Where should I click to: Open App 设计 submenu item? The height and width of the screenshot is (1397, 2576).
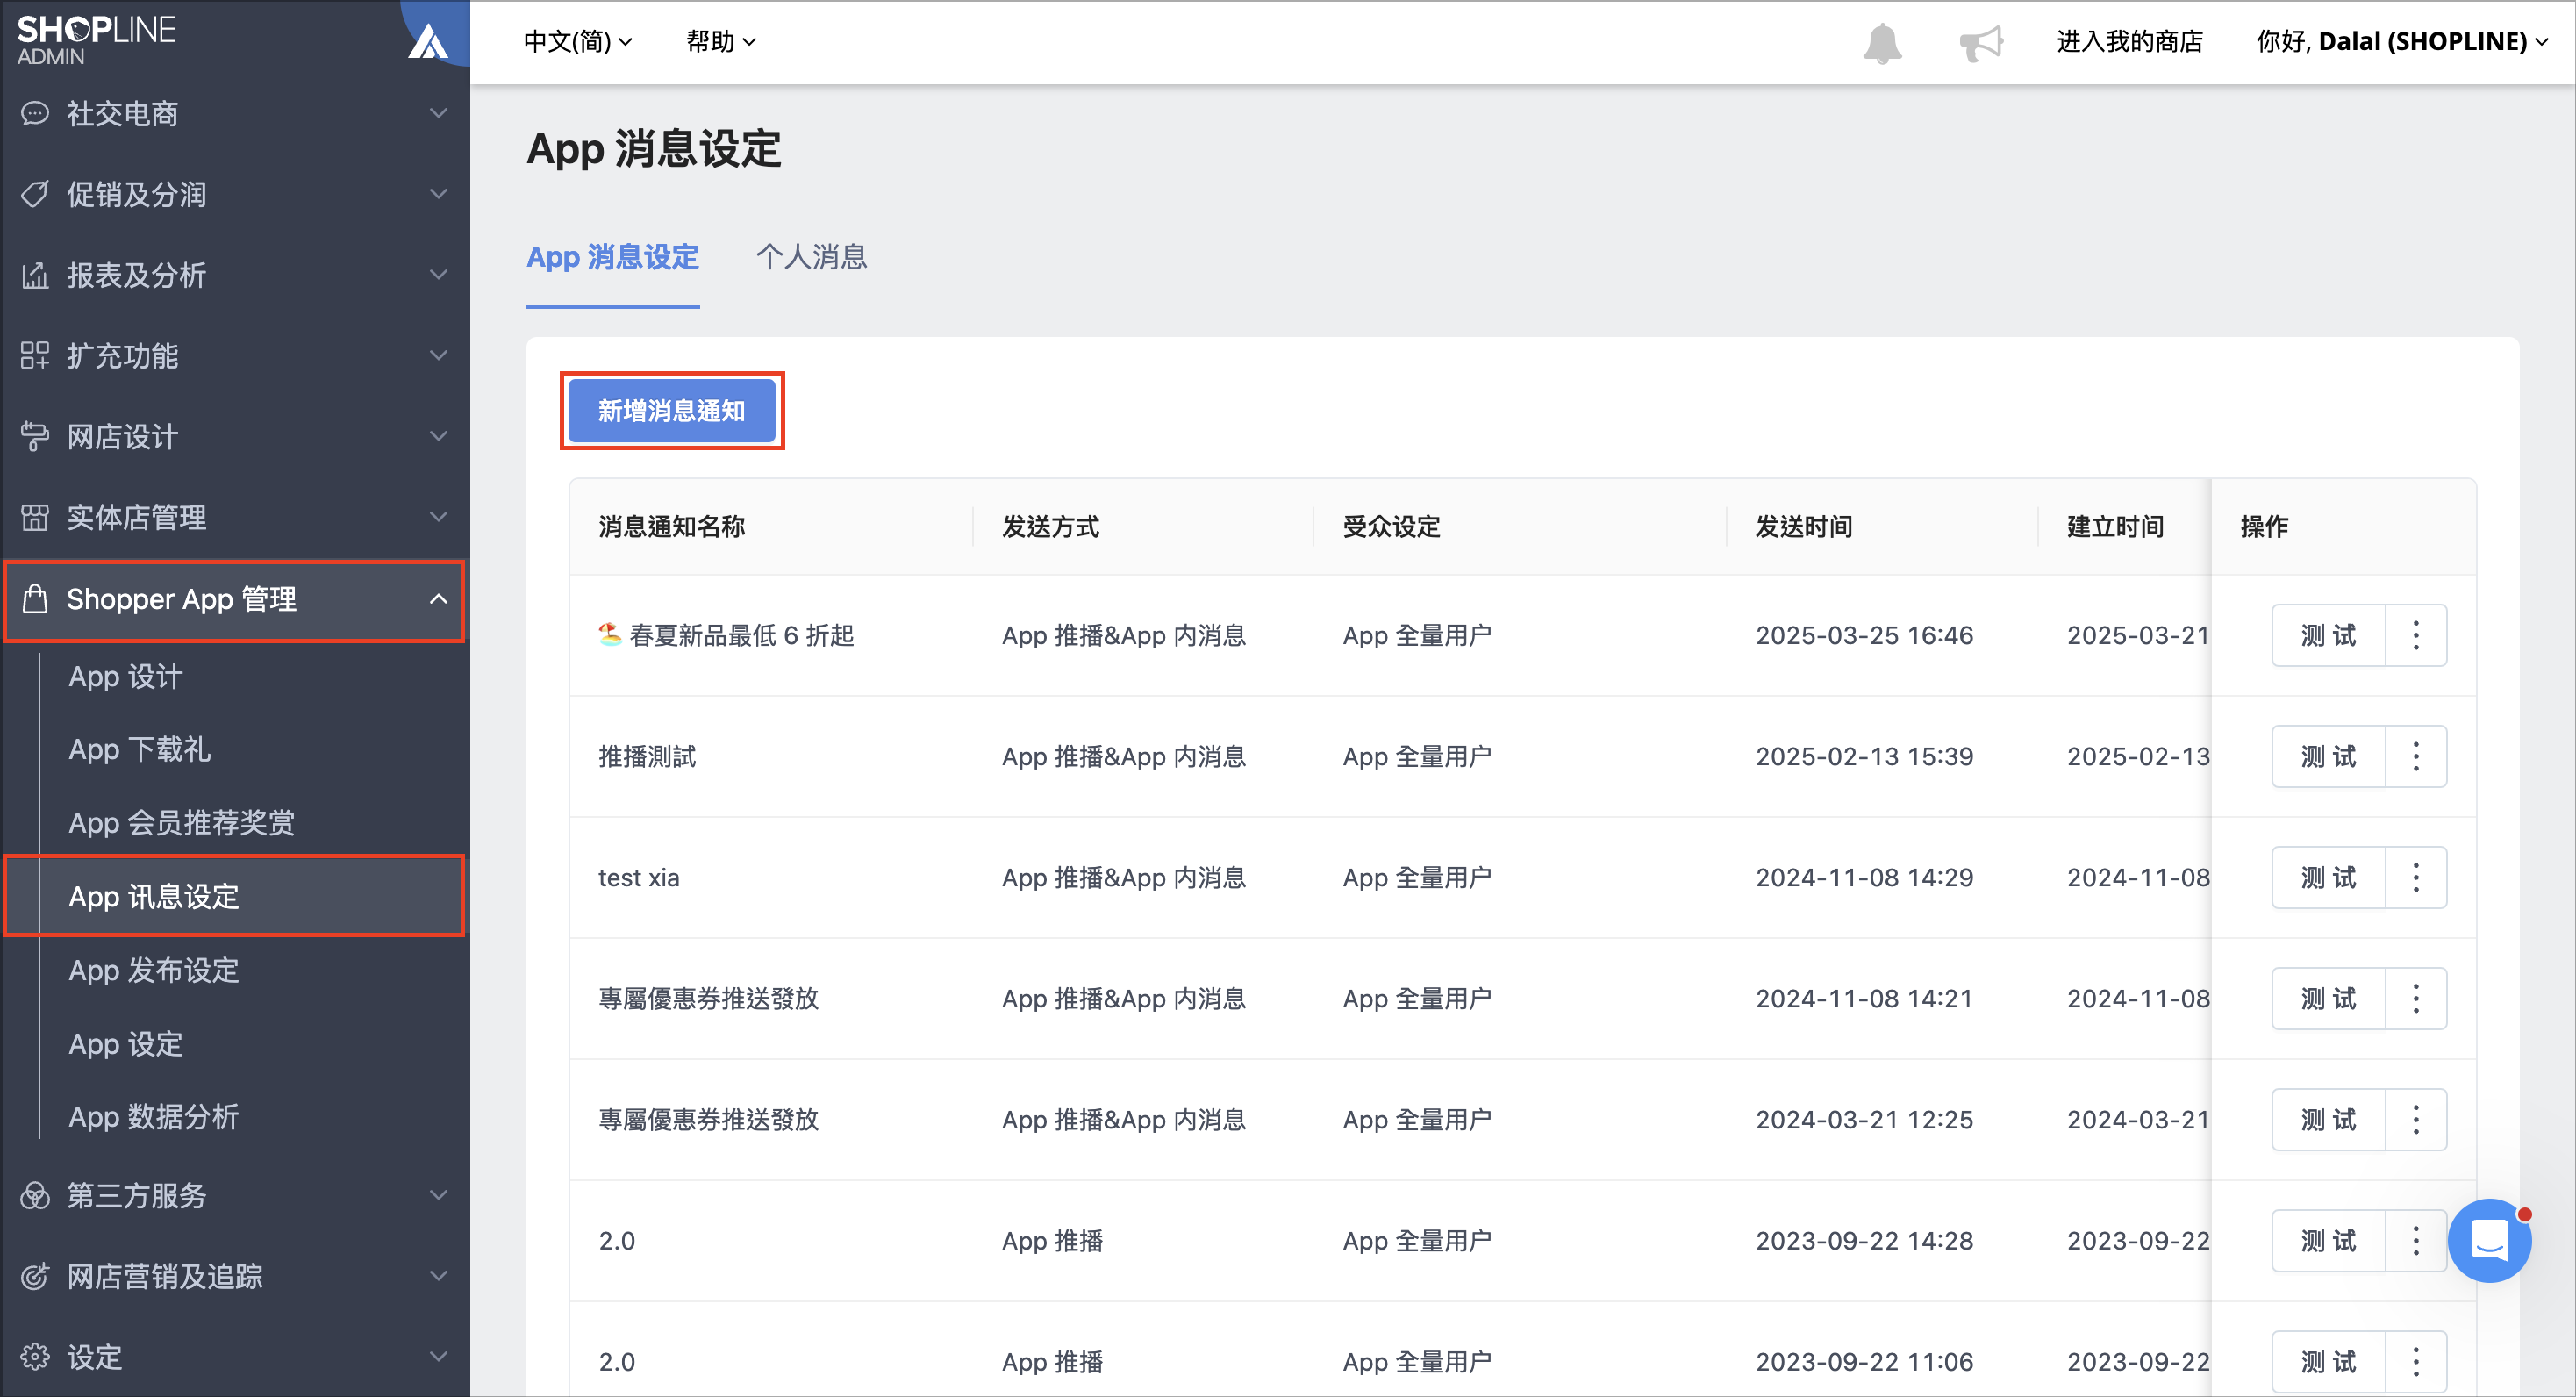click(126, 677)
